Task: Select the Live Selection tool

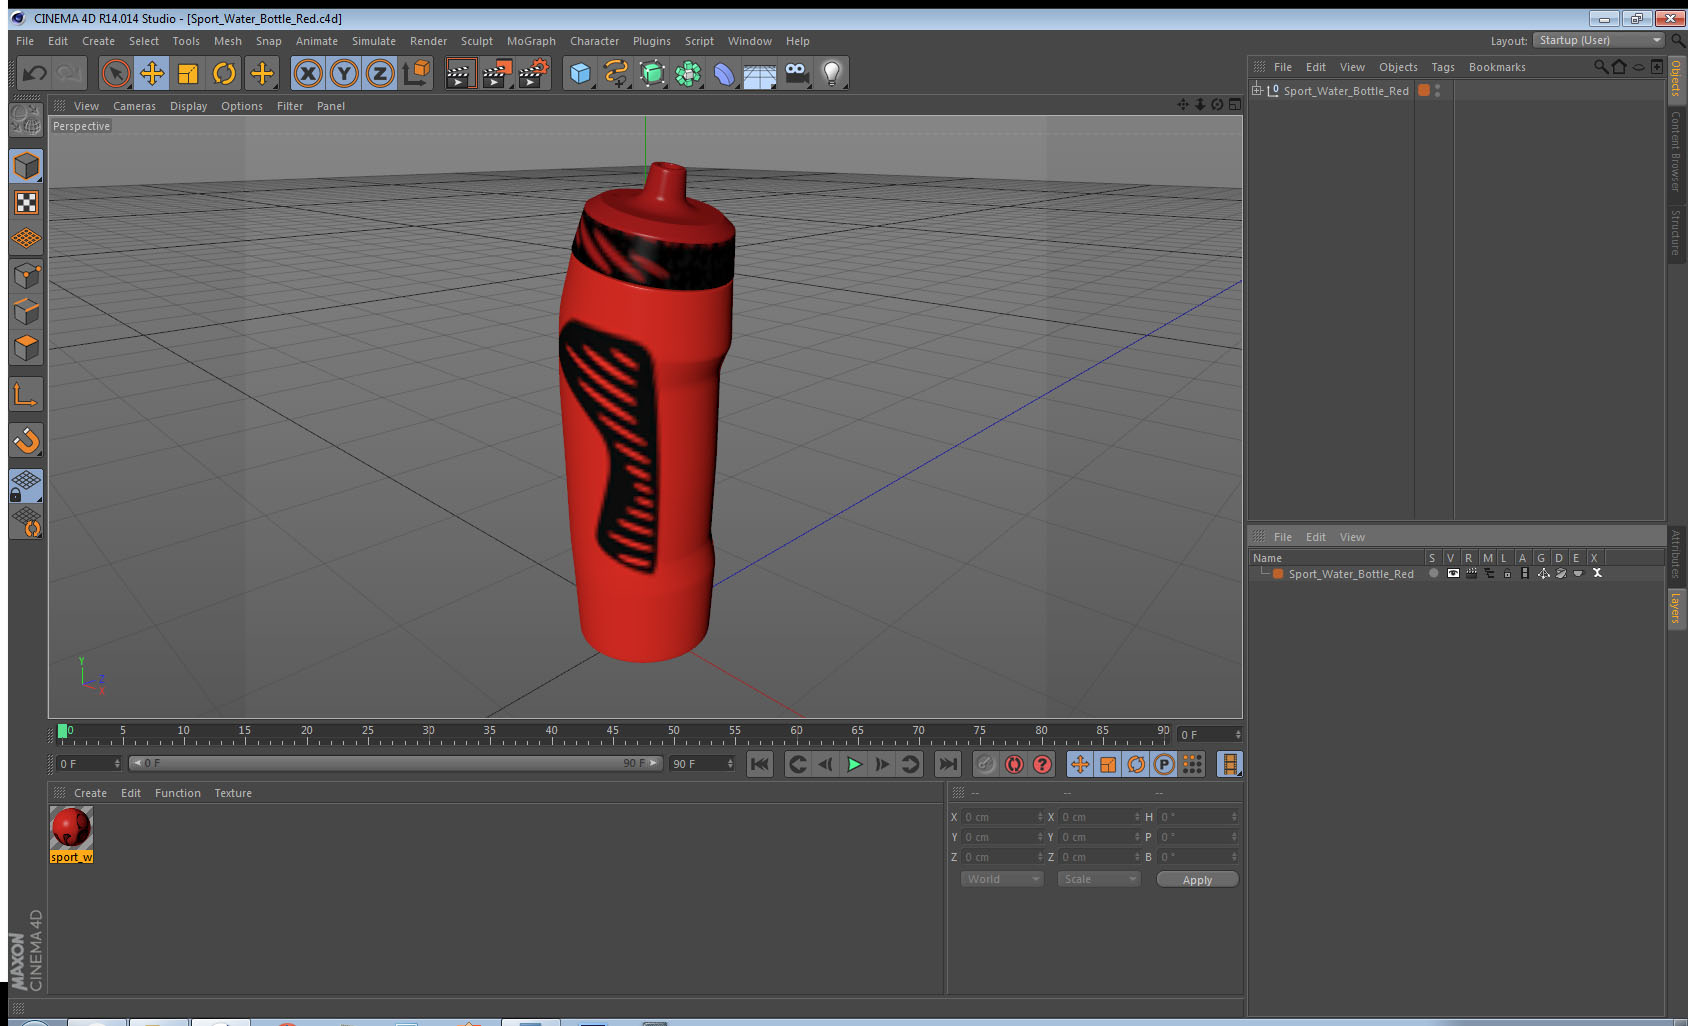Action: (116, 73)
